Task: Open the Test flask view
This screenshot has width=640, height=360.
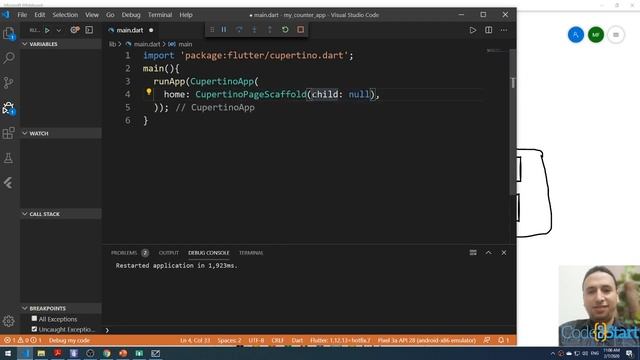Action: click(x=9, y=158)
